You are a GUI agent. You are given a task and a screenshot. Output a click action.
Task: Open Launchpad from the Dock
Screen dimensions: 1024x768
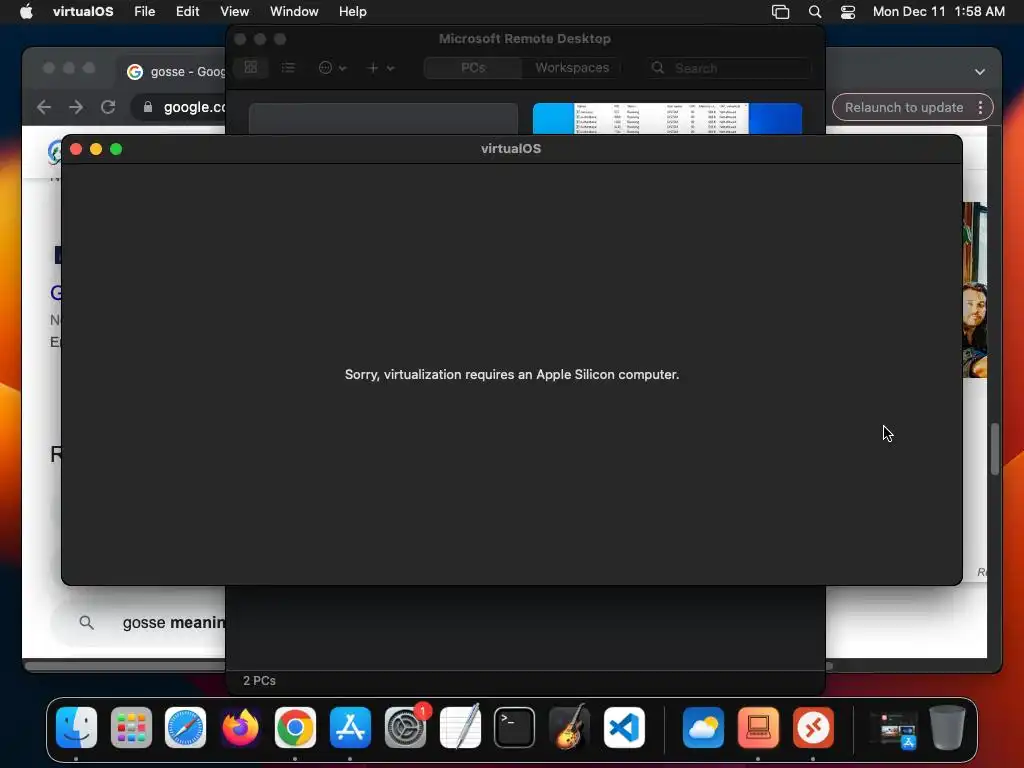pos(131,727)
